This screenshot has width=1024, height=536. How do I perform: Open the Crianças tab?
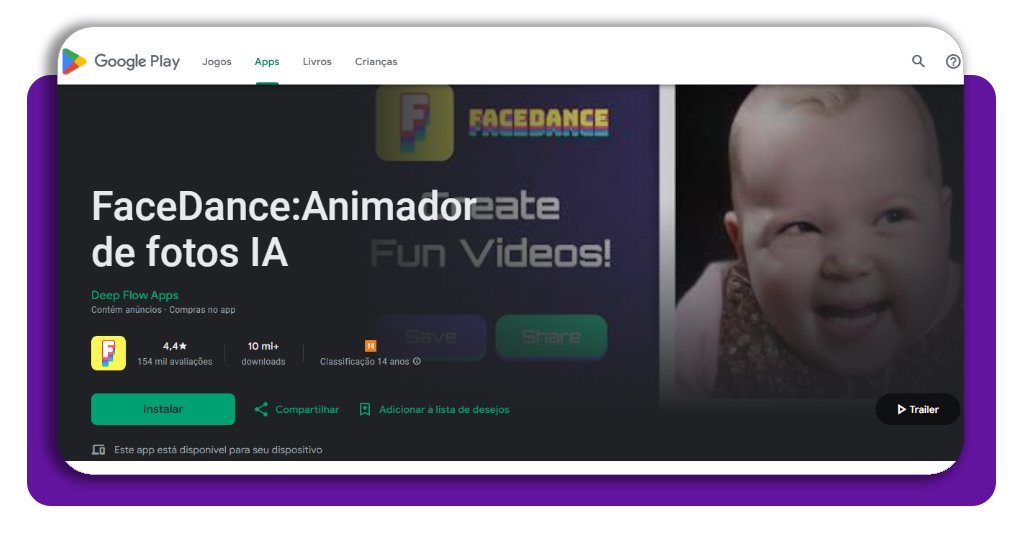click(x=376, y=61)
